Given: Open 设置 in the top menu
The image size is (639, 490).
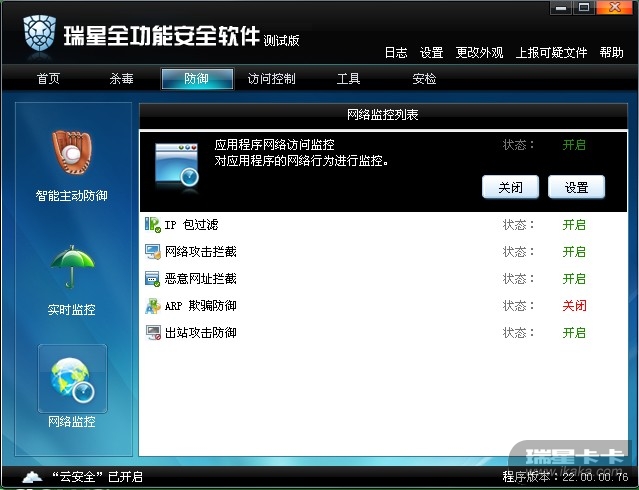Looking at the screenshot, I should click(x=432, y=53).
